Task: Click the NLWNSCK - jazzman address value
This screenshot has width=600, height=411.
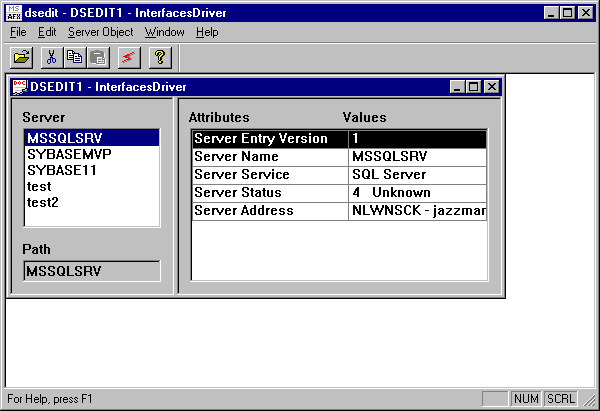Action: click(417, 211)
